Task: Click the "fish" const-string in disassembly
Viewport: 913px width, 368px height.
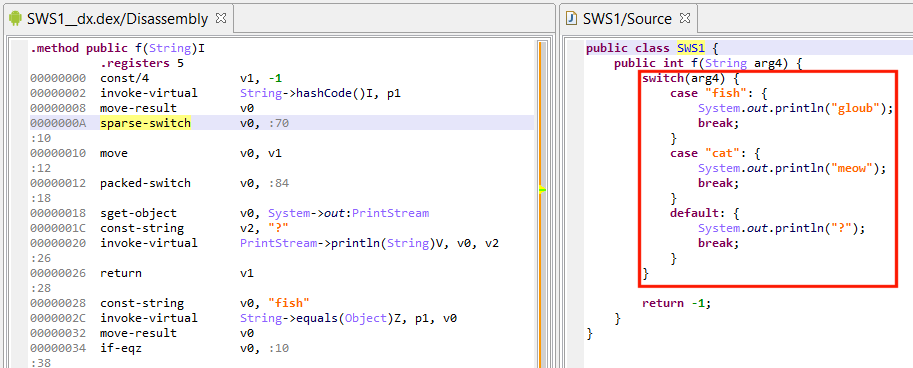Action: point(288,303)
